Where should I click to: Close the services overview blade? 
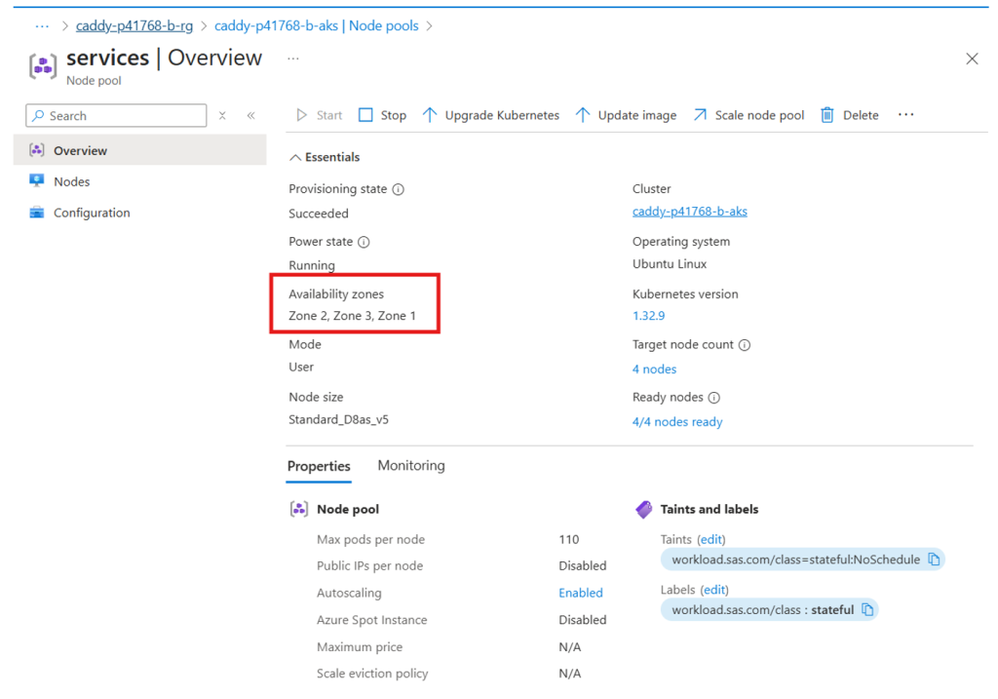(972, 59)
